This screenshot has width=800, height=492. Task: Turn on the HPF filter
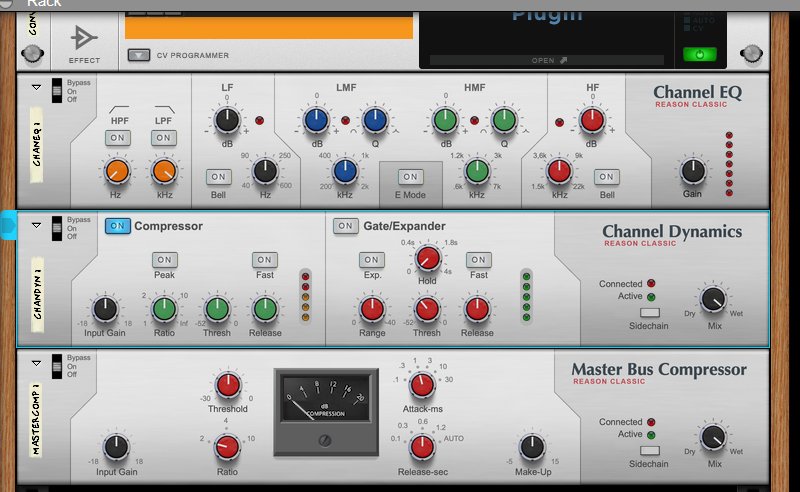[118, 137]
